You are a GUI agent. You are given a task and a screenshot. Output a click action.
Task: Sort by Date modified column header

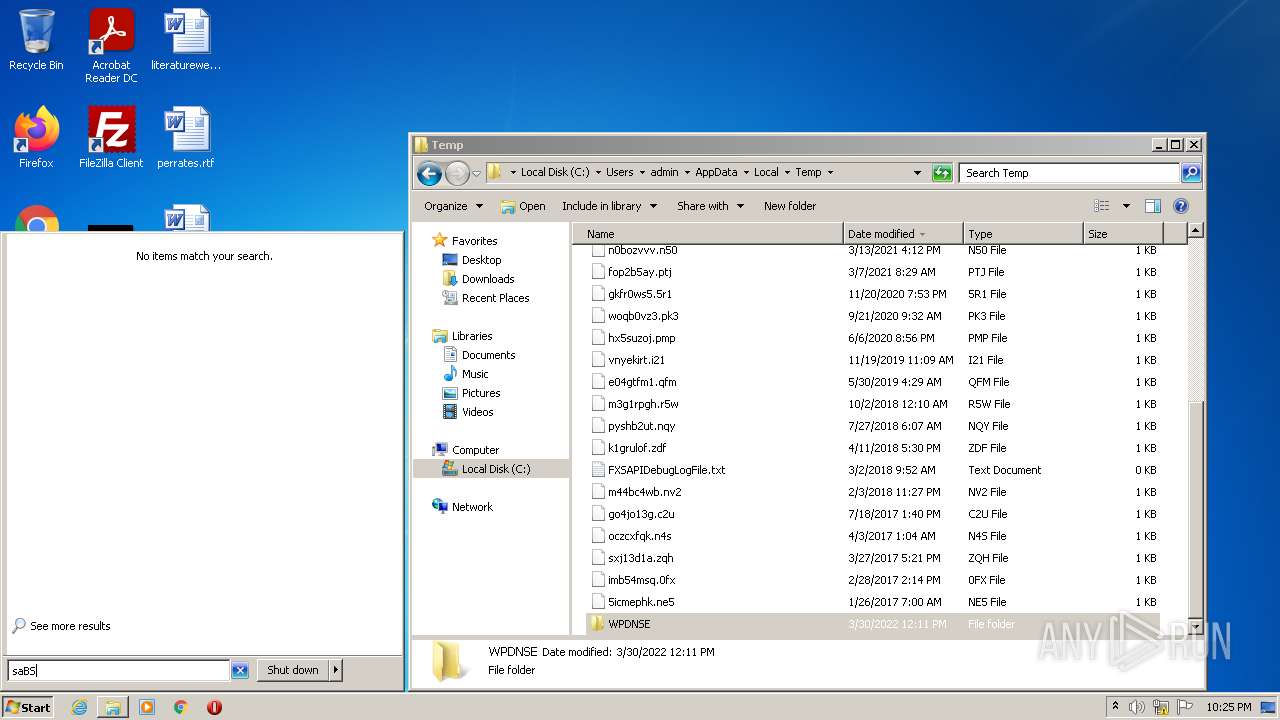click(x=903, y=234)
